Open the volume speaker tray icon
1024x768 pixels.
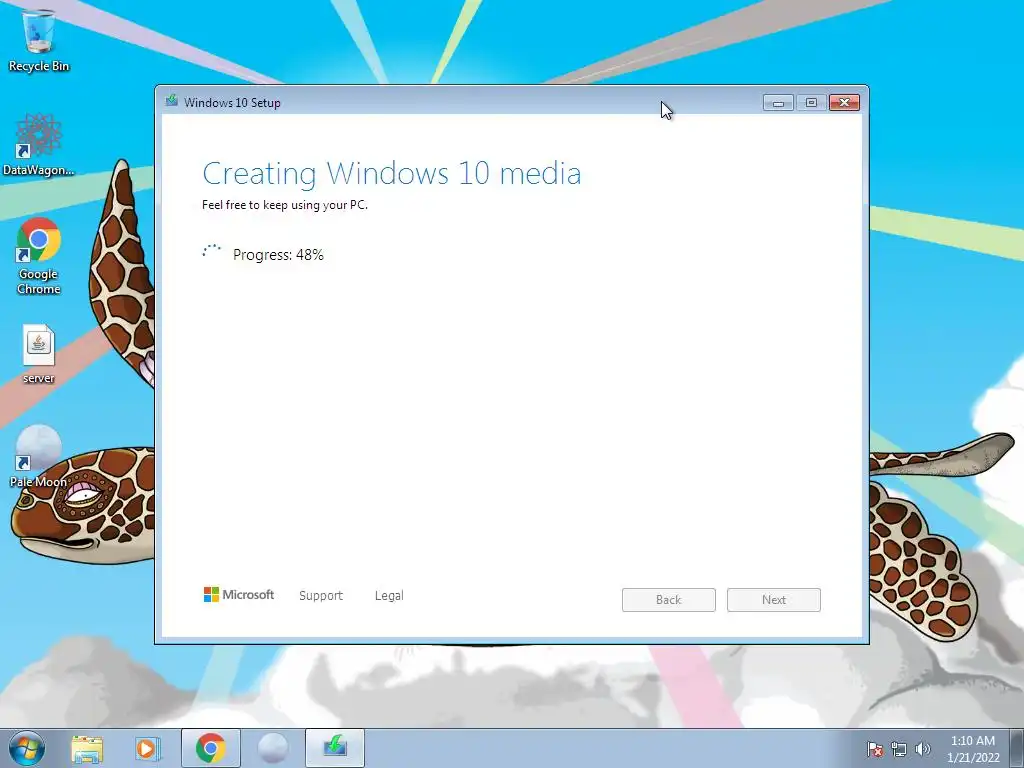click(x=922, y=749)
